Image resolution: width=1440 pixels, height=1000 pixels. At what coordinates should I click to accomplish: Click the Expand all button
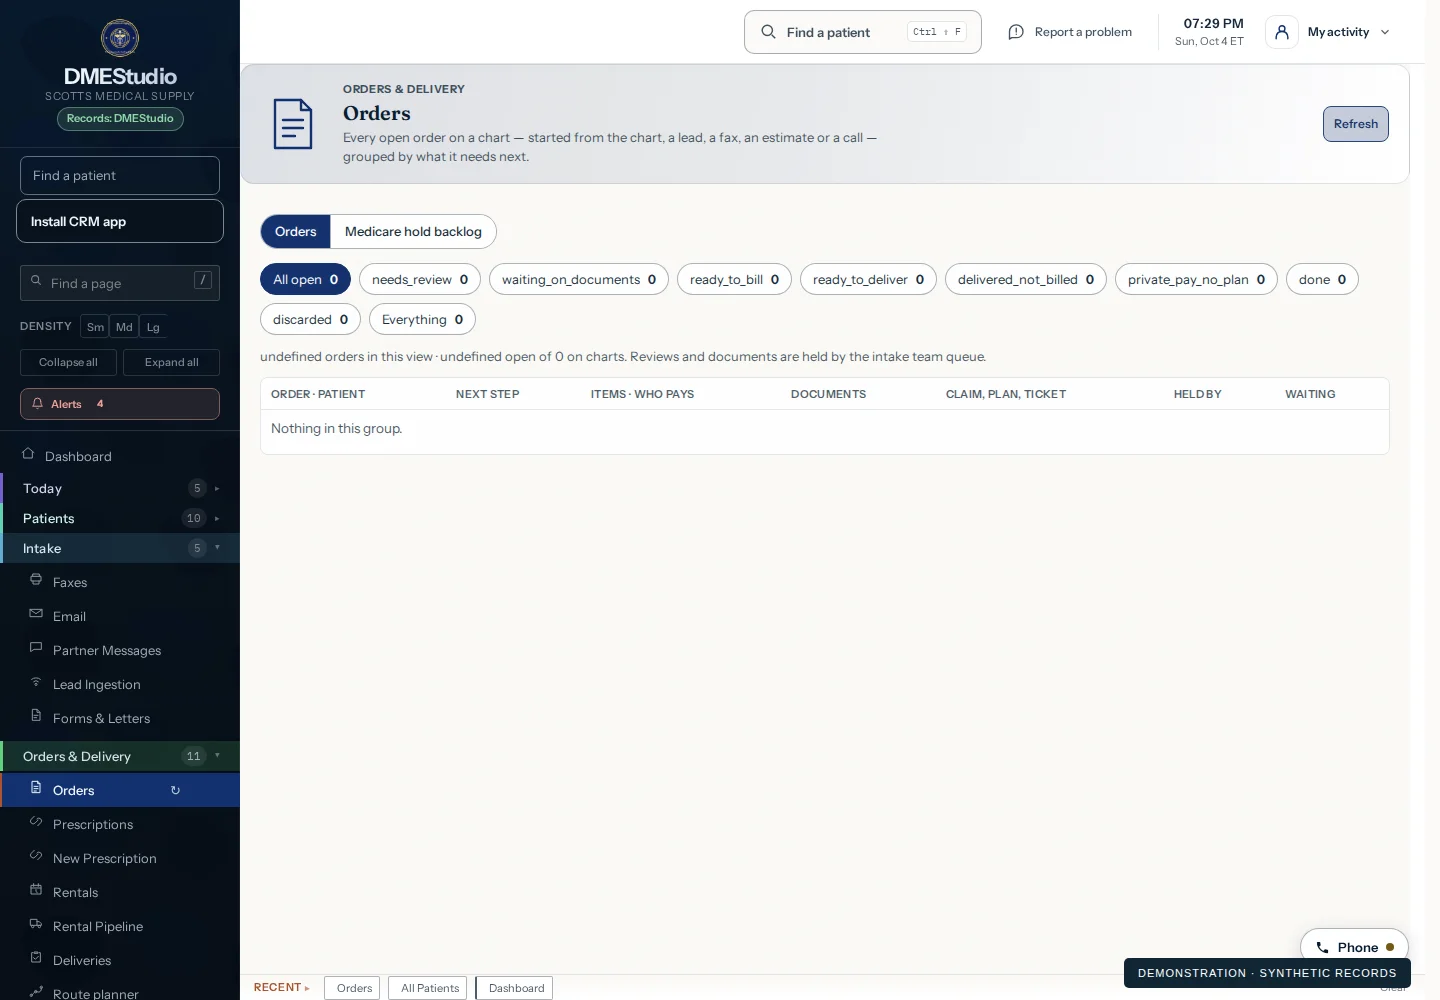171,362
